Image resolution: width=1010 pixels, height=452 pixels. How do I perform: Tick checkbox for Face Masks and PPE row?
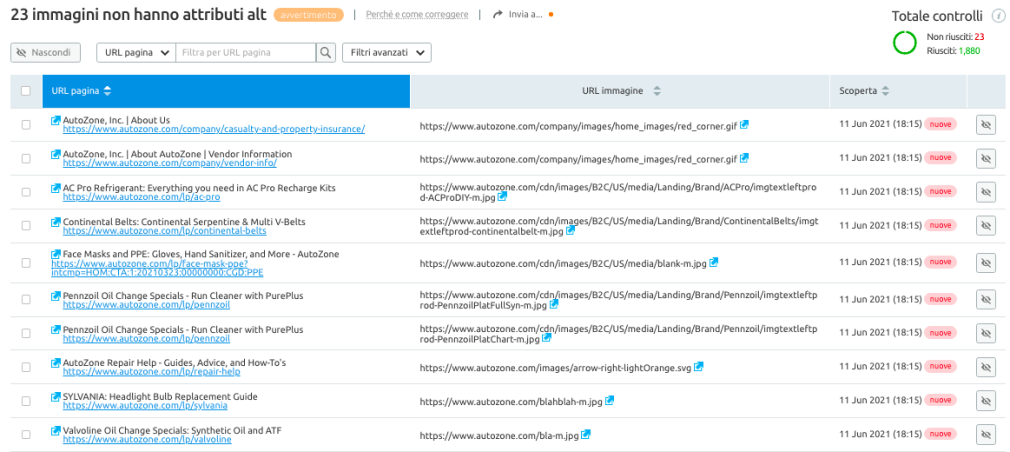pos(26,263)
